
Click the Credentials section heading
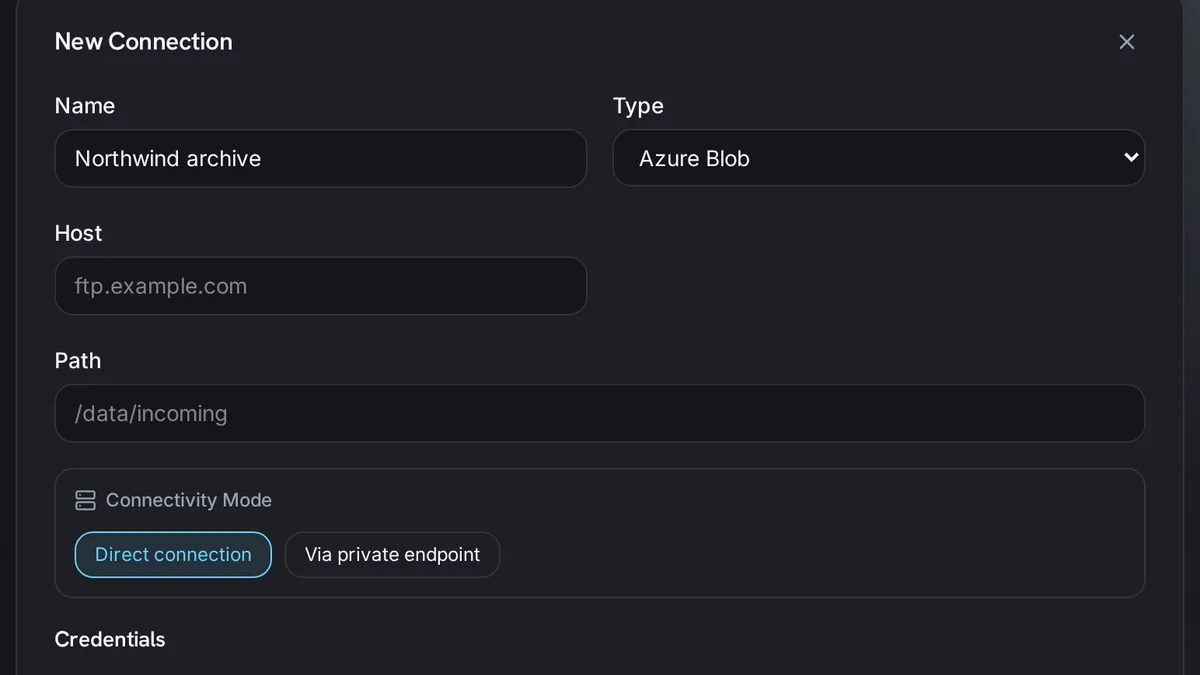pyautogui.click(x=110, y=639)
